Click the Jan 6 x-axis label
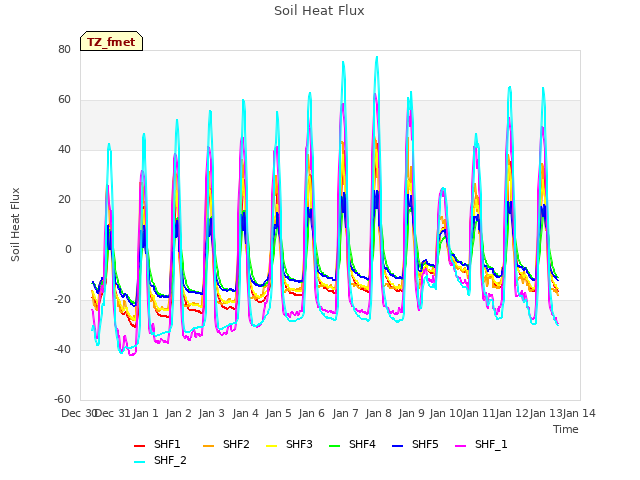The height and width of the screenshot is (480, 640). 312,413
